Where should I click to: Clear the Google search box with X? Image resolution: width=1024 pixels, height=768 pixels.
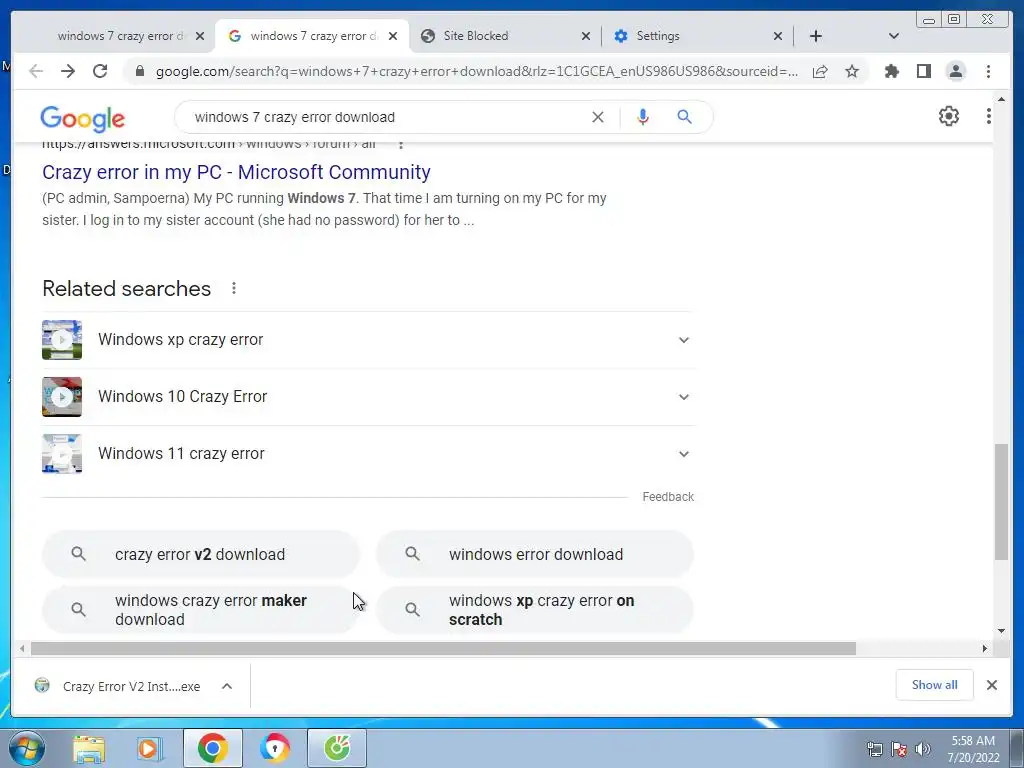598,117
